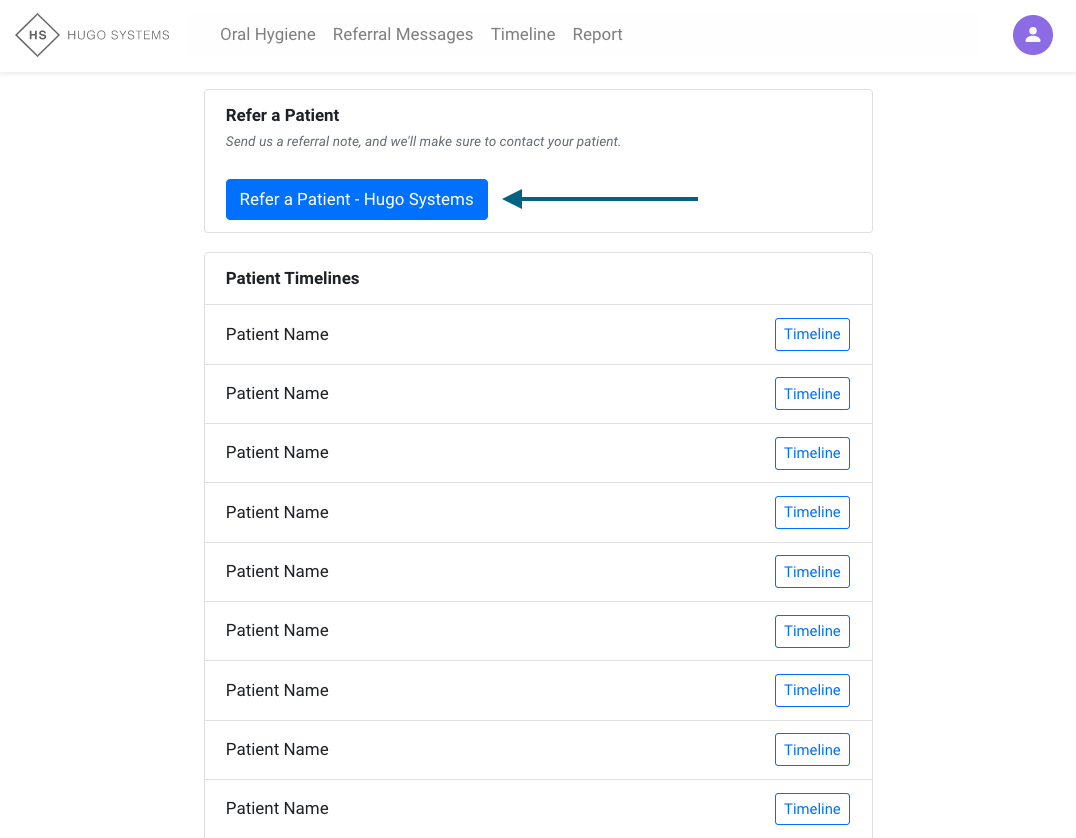The image size is (1076, 838).
Task: Select Timeline in the top navigation
Action: coord(523,35)
